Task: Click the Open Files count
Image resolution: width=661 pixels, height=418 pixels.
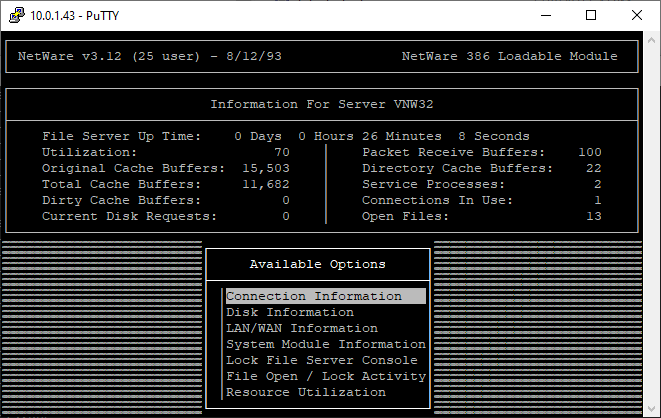Action: tap(594, 216)
